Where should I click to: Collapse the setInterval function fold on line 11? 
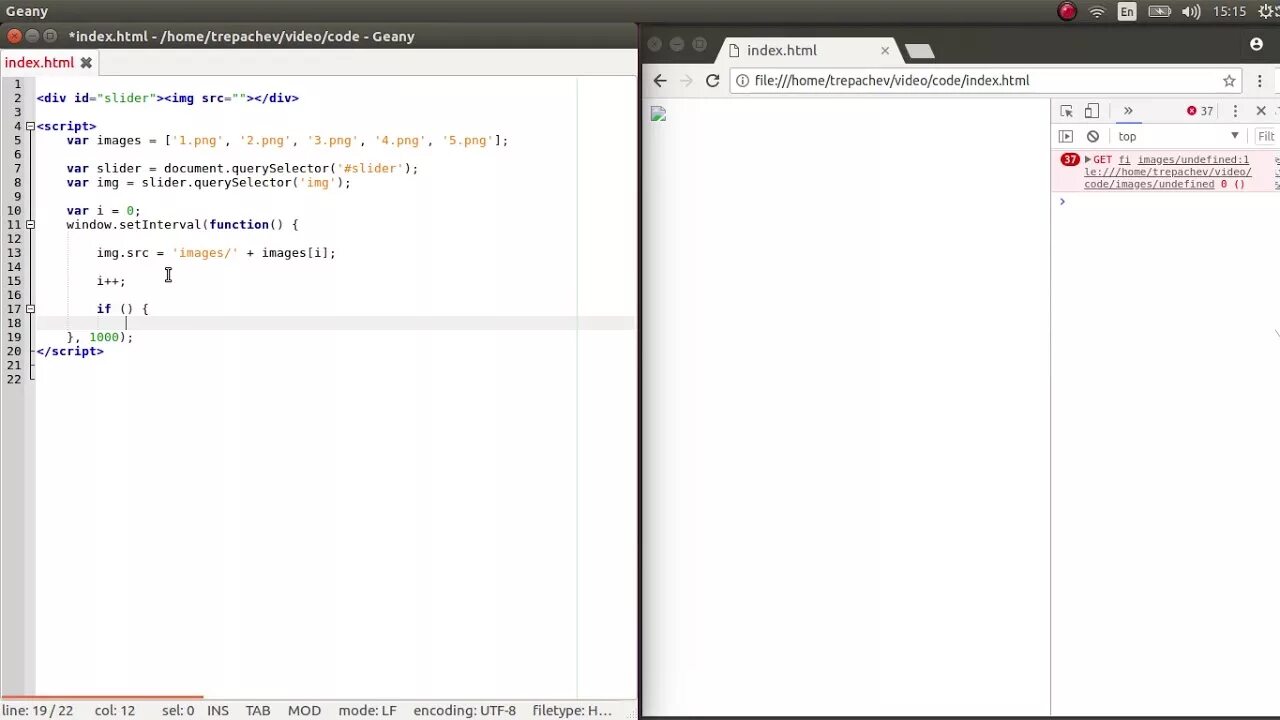30,224
